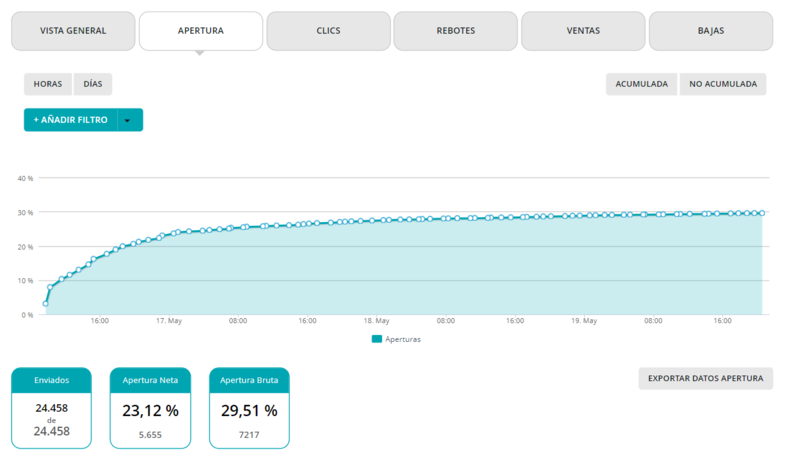The image size is (786, 456).
Task: Click the 10 % y-axis label
Action: point(25,281)
